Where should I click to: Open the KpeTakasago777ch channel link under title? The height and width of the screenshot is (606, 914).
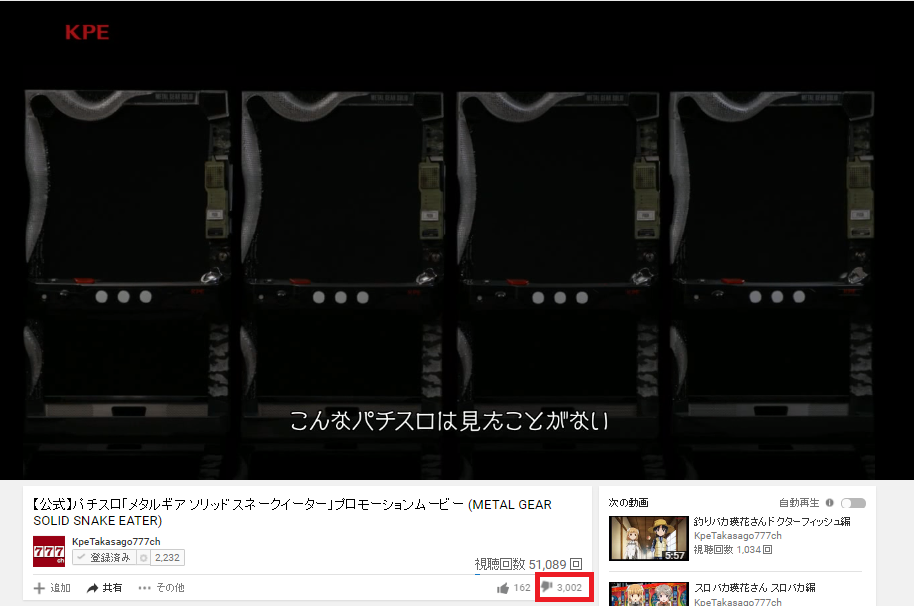[x=116, y=541]
